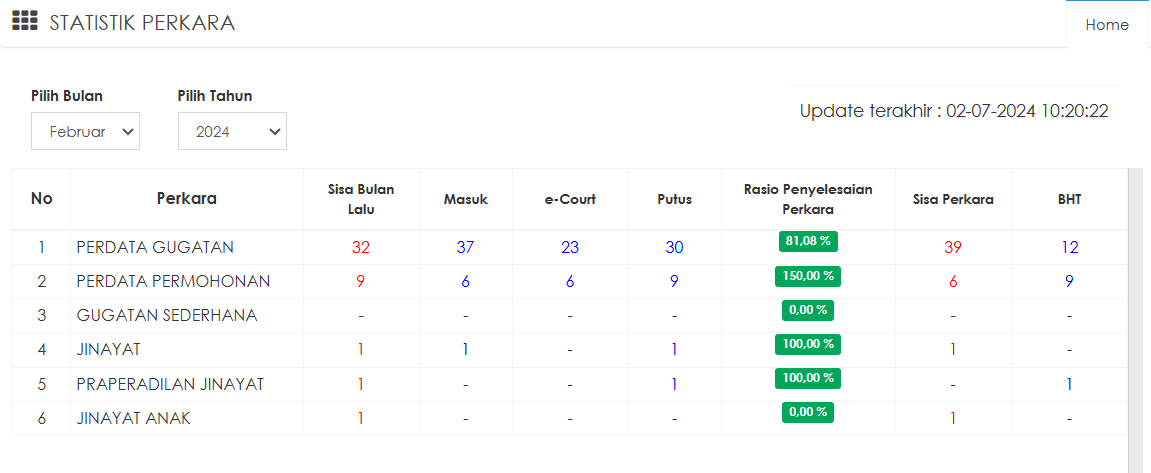
Task: Click the JINAYAT case type
Action: click(109, 349)
